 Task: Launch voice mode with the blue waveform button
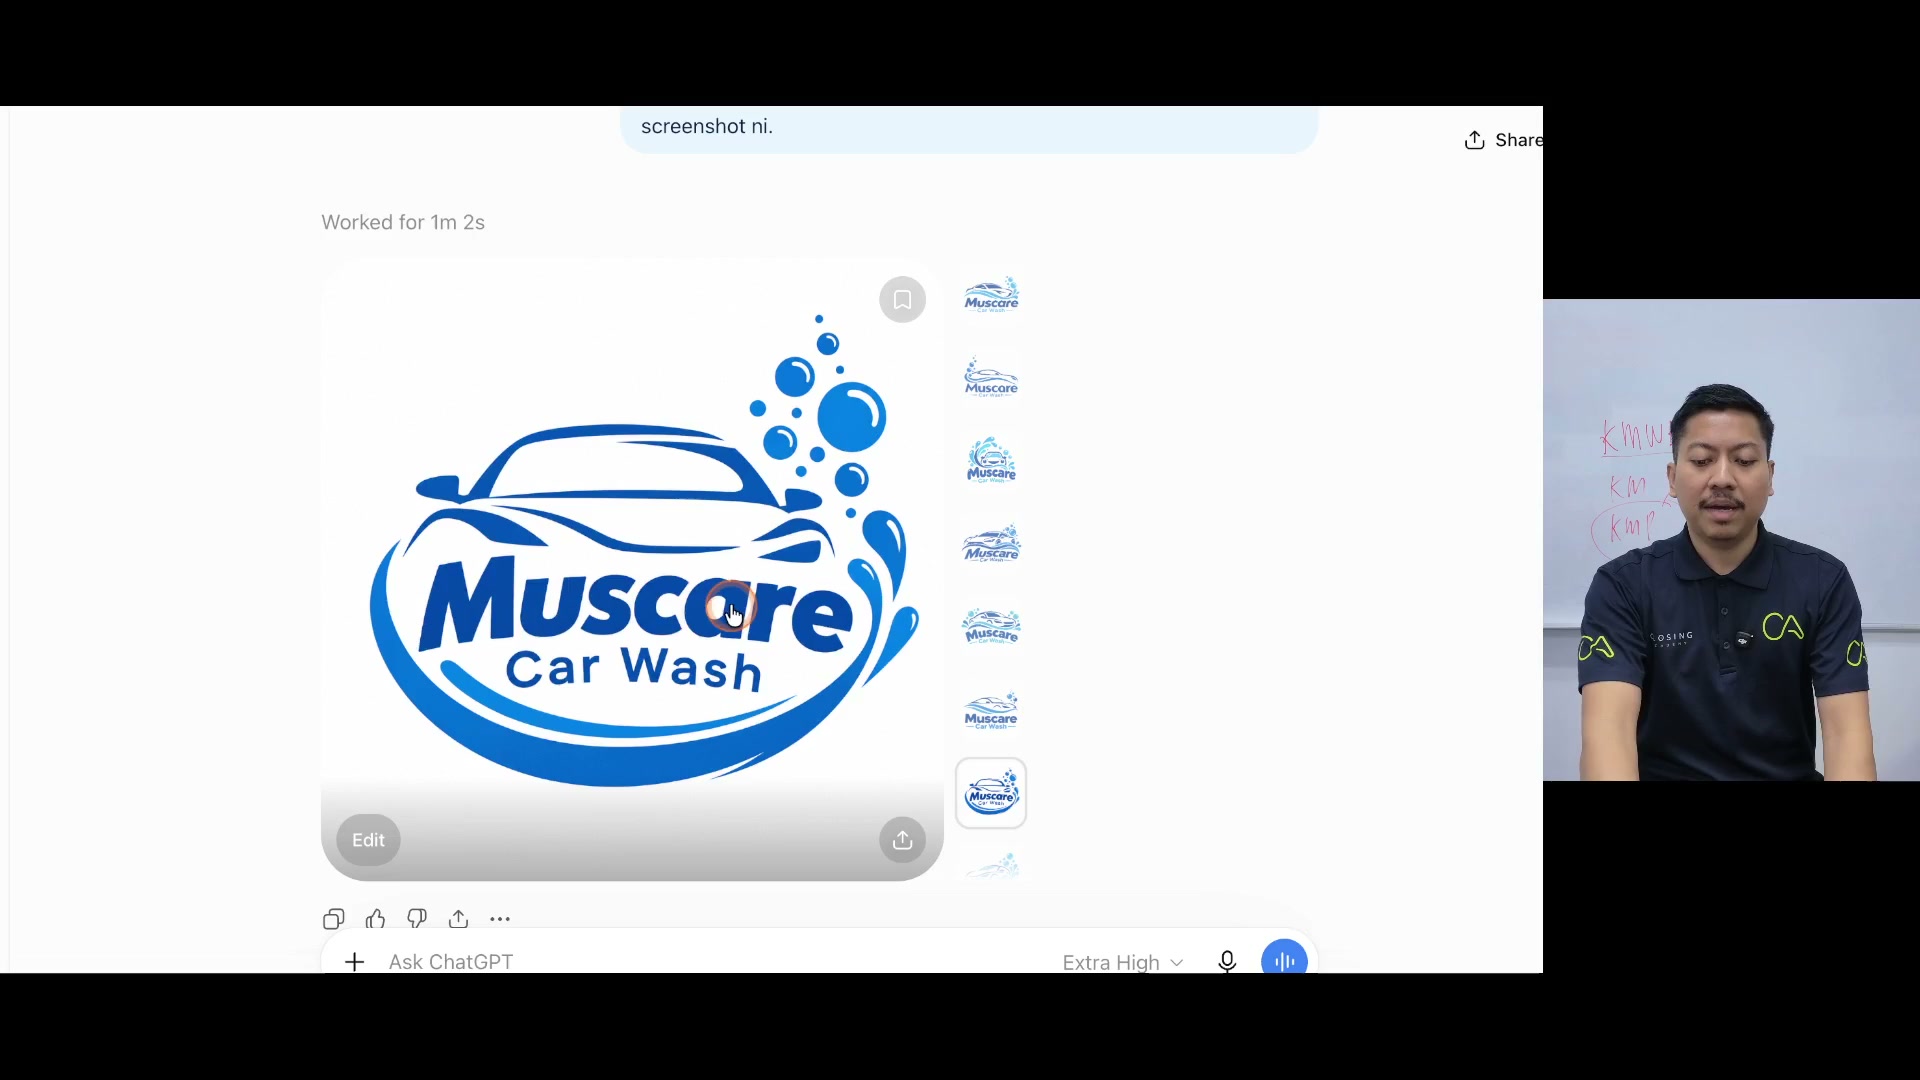(1284, 958)
